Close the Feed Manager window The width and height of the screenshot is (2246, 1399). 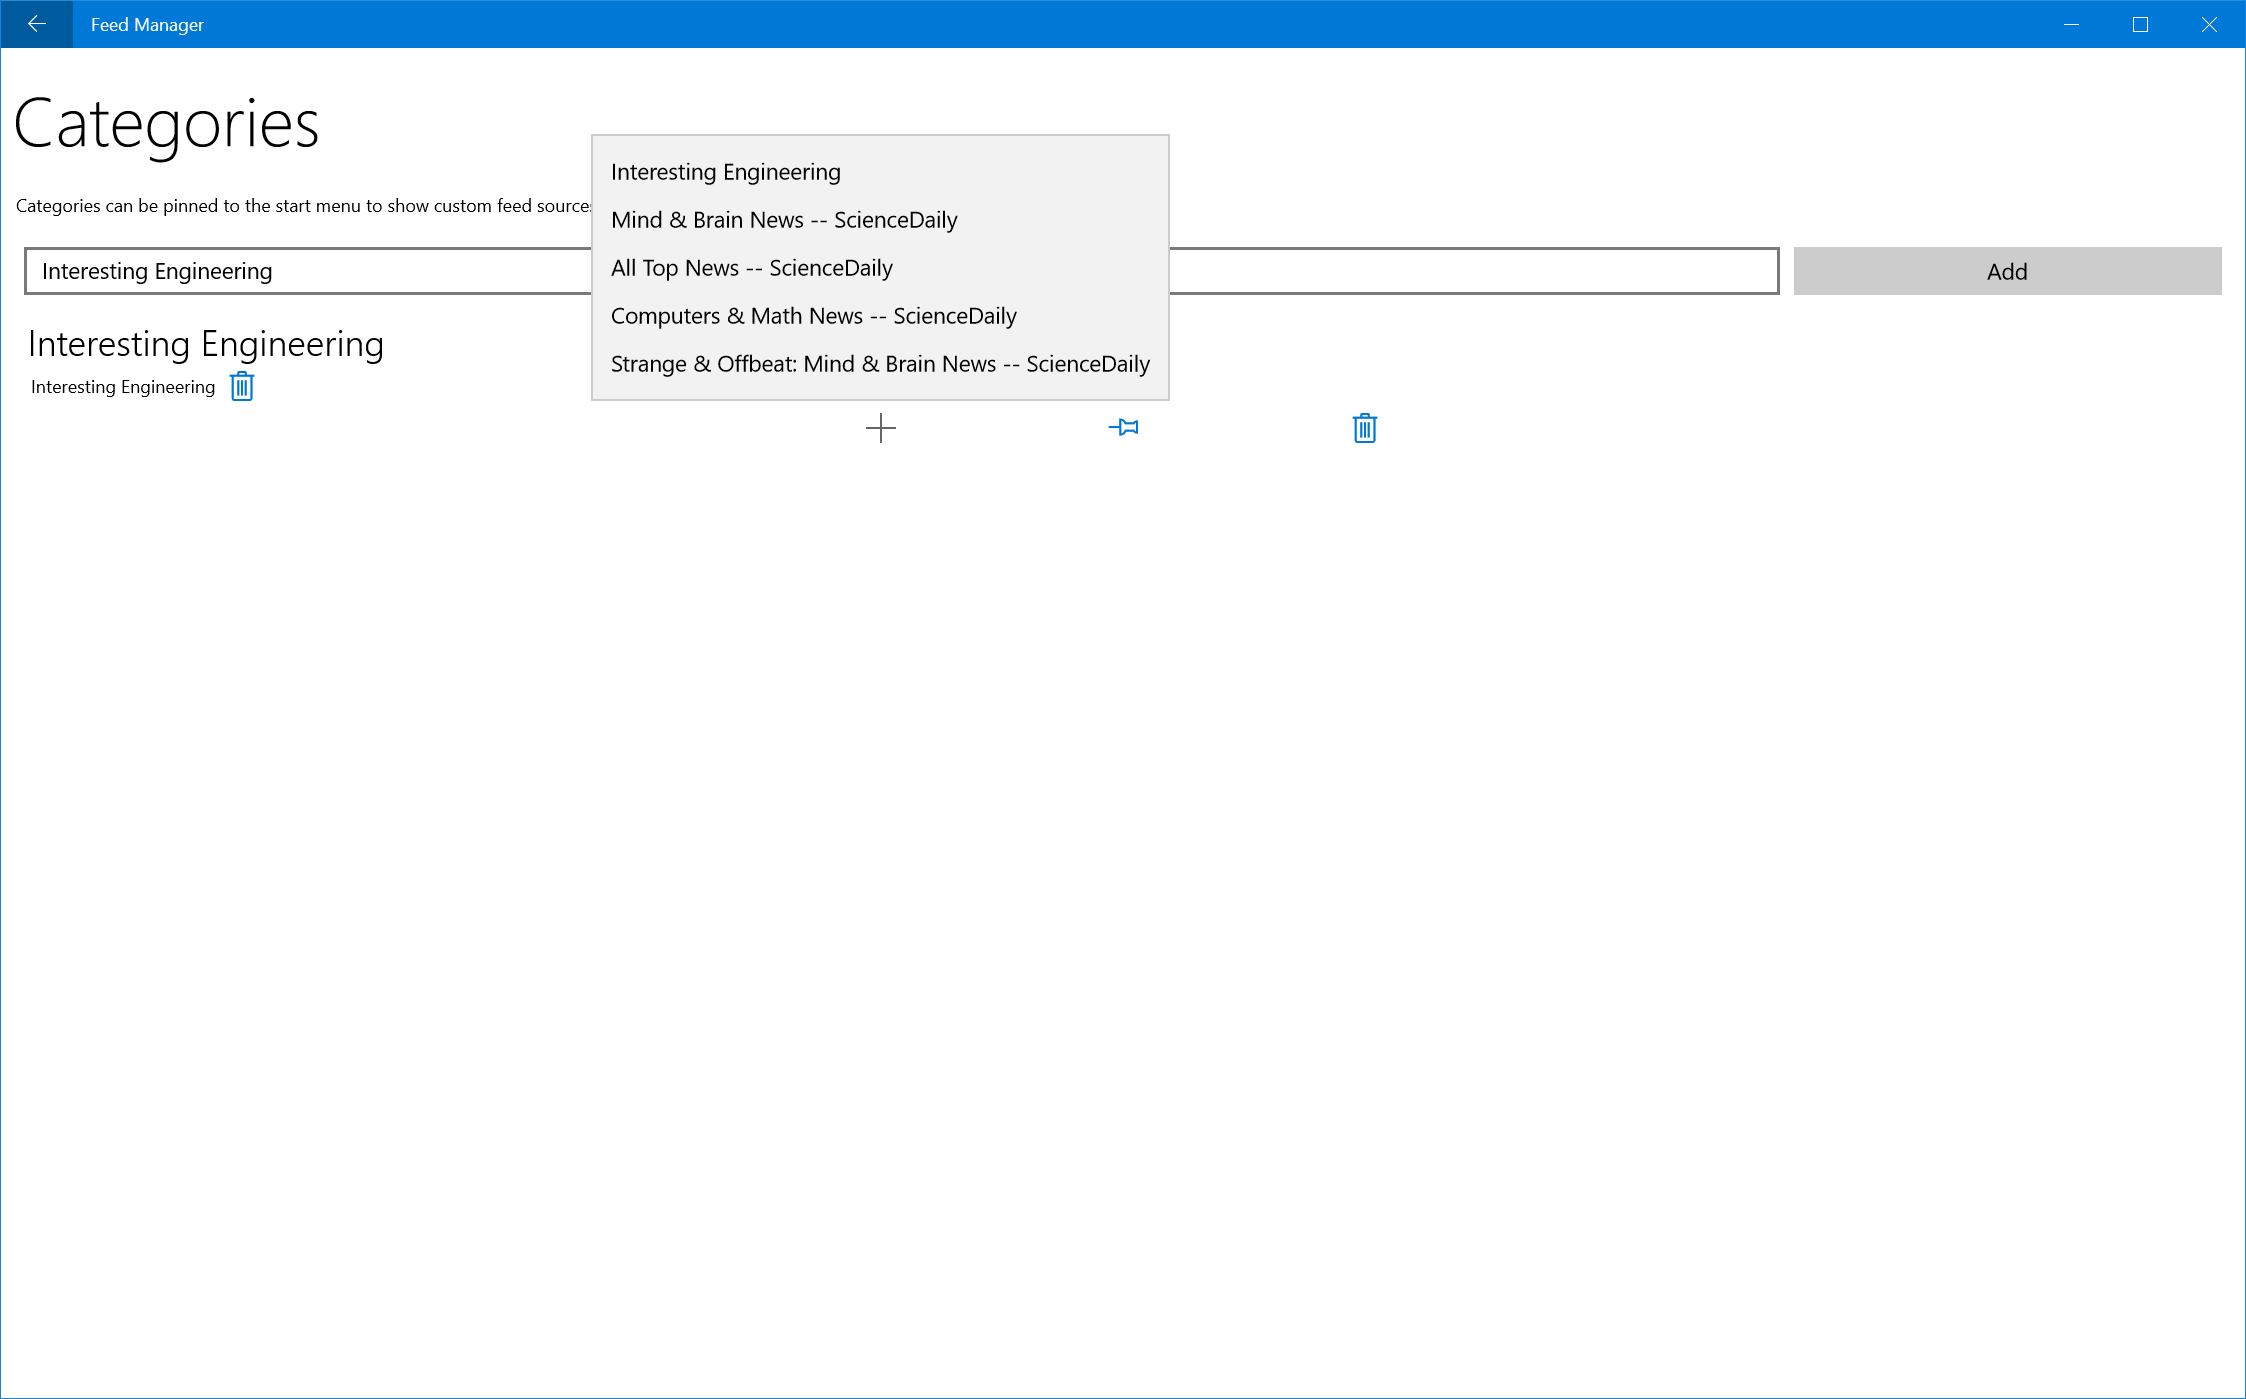point(2209,24)
